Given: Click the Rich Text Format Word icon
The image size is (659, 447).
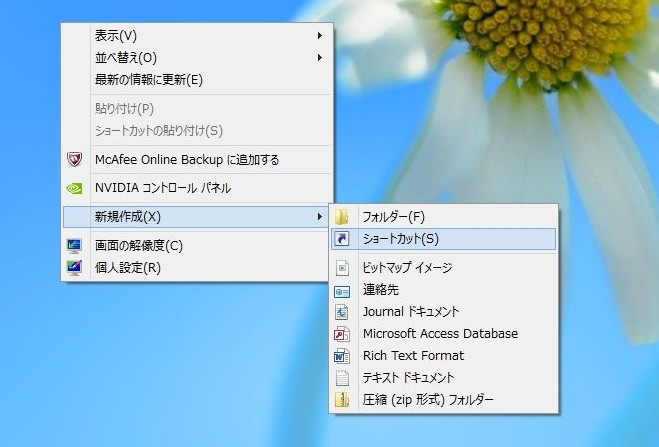Looking at the screenshot, I should pos(342,356).
